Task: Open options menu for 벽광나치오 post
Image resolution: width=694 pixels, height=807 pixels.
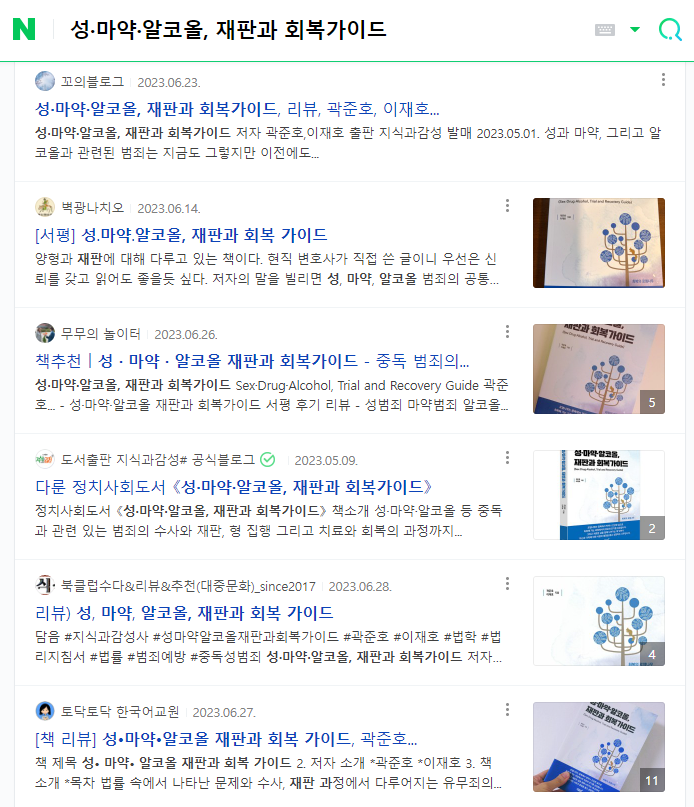Action: (507, 206)
